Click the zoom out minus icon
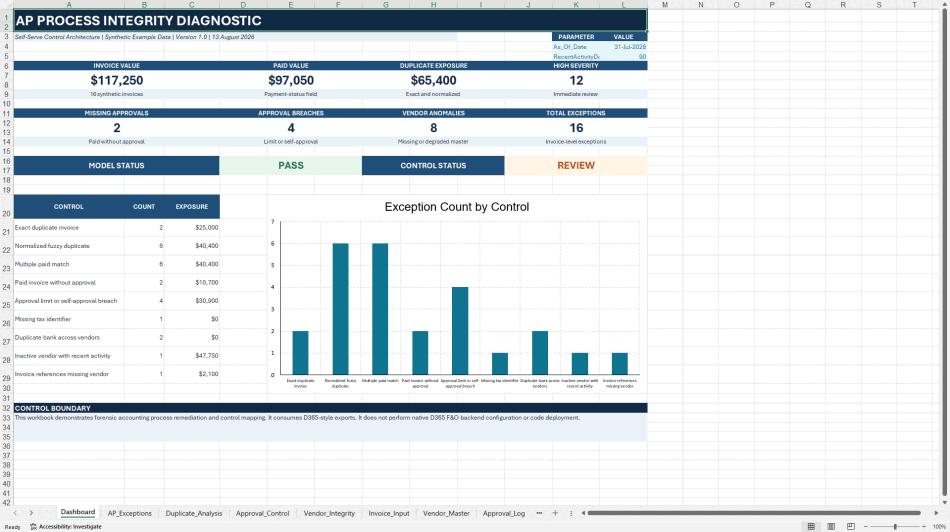The image size is (950, 532). point(866,527)
